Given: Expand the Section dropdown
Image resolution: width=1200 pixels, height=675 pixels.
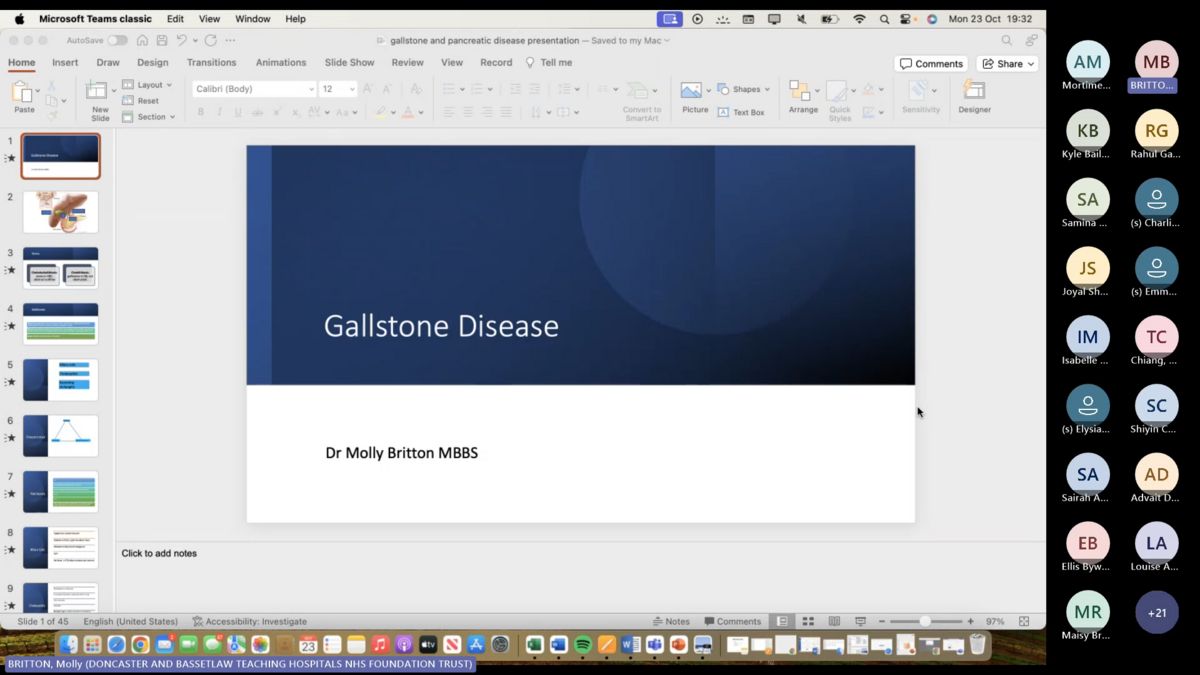Looking at the screenshot, I should point(149,117).
